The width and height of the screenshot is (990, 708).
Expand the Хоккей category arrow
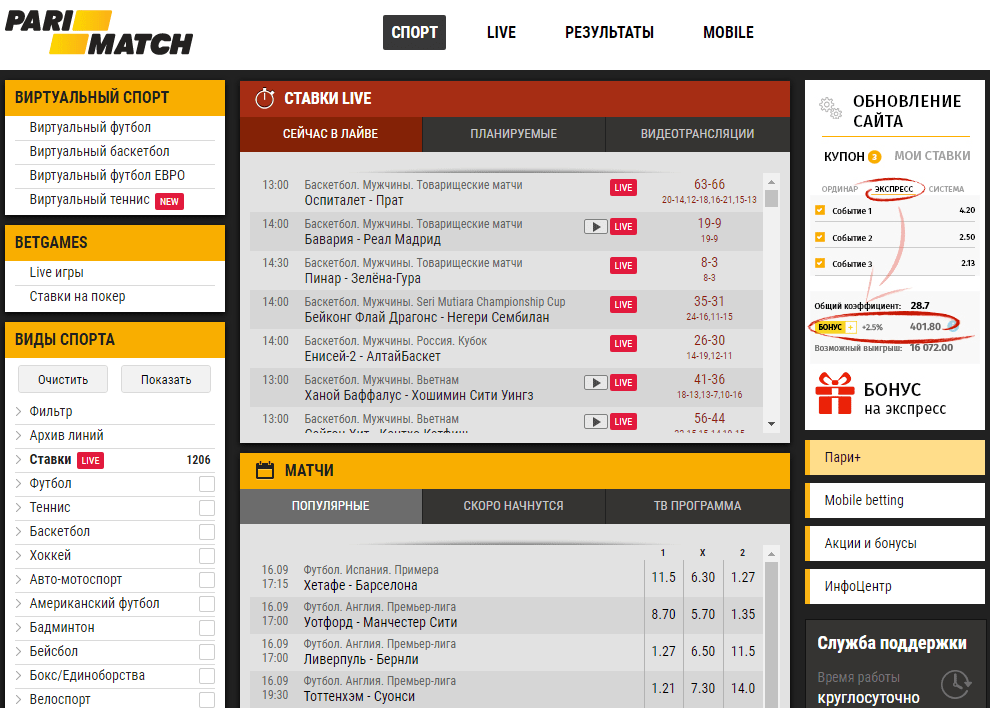(x=19, y=555)
